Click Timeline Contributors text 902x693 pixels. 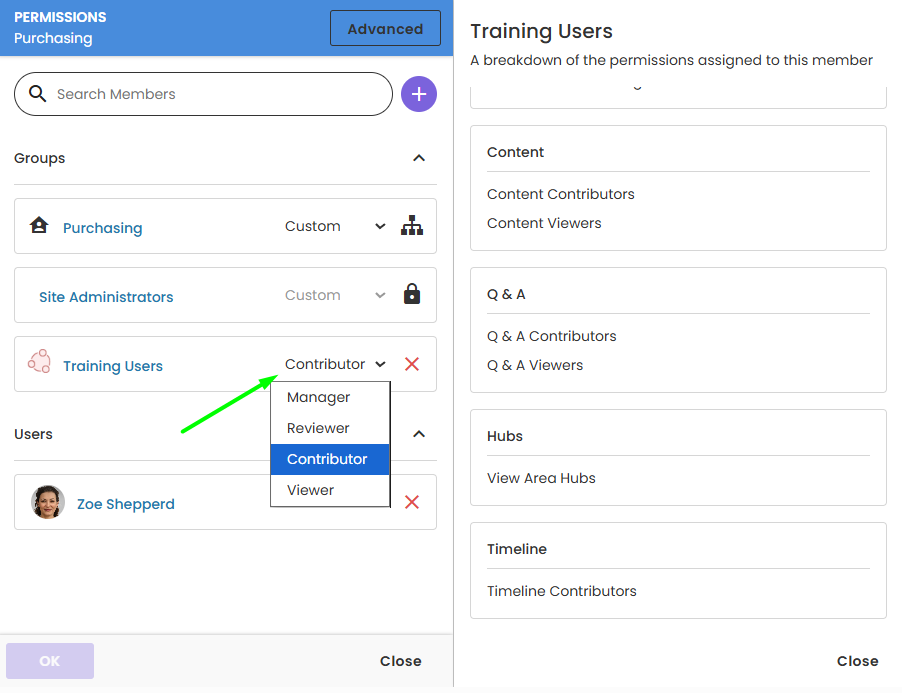[561, 591]
